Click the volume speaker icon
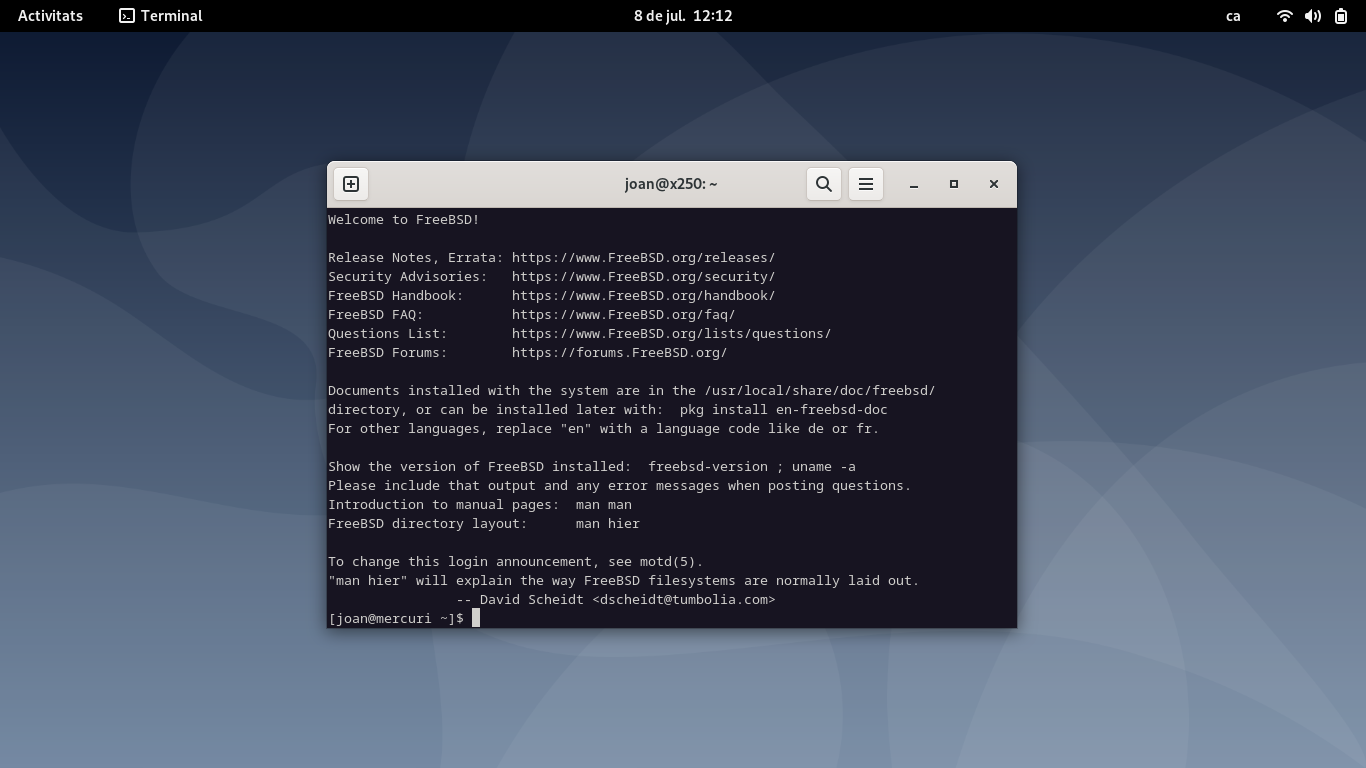This screenshot has width=1366, height=768. [x=1313, y=16]
